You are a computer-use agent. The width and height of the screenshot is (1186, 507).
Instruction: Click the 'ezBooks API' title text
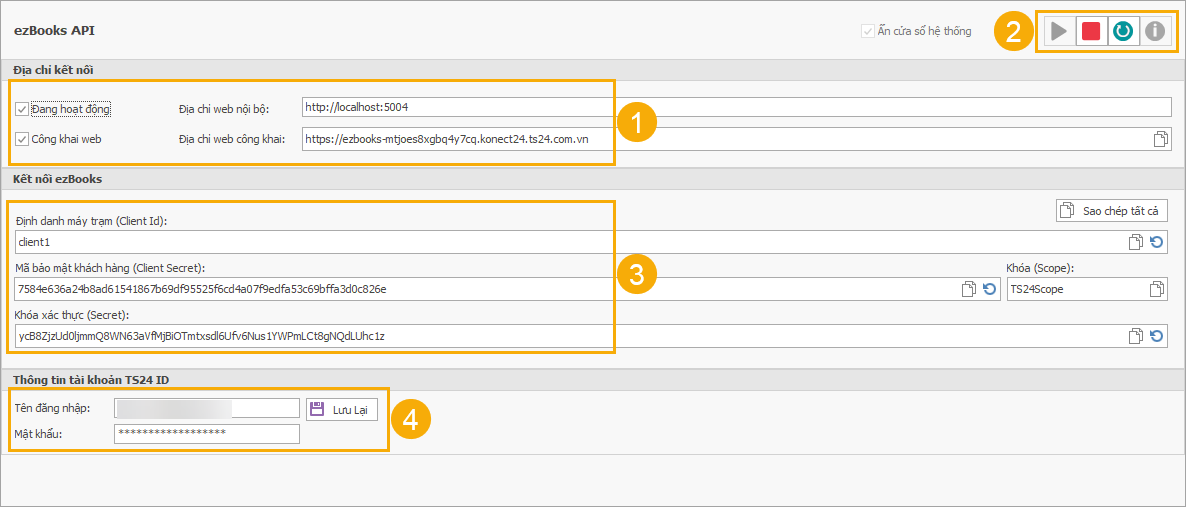click(54, 31)
